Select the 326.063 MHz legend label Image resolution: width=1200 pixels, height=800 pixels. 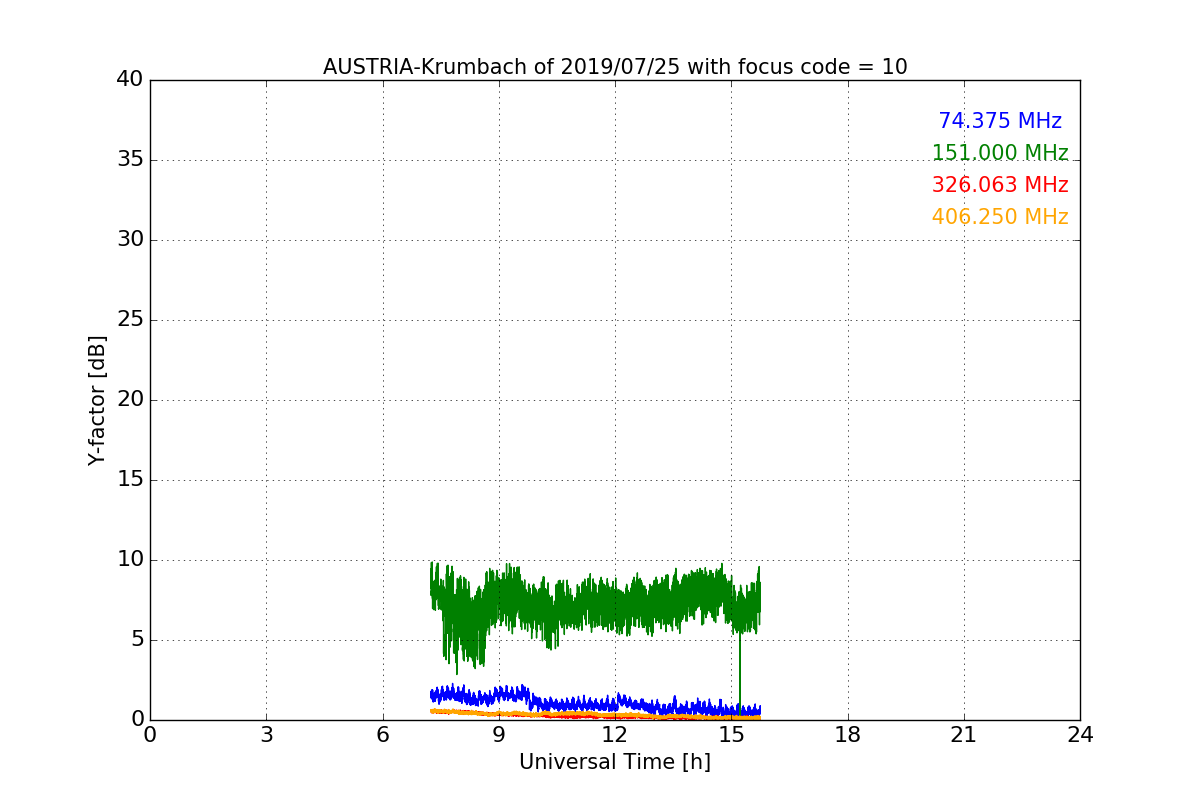click(x=1000, y=185)
